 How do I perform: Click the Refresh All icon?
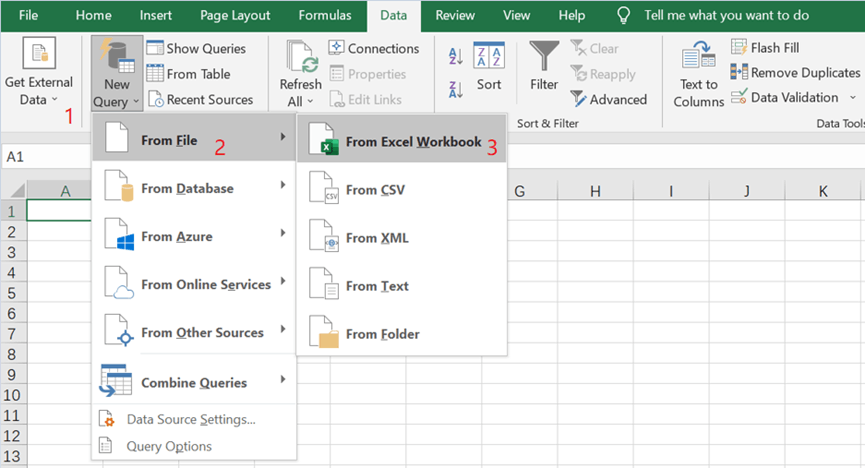(x=301, y=56)
